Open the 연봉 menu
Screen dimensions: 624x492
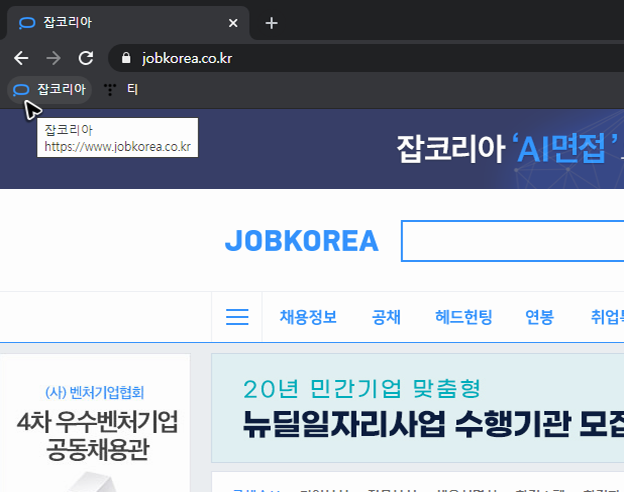(x=540, y=317)
